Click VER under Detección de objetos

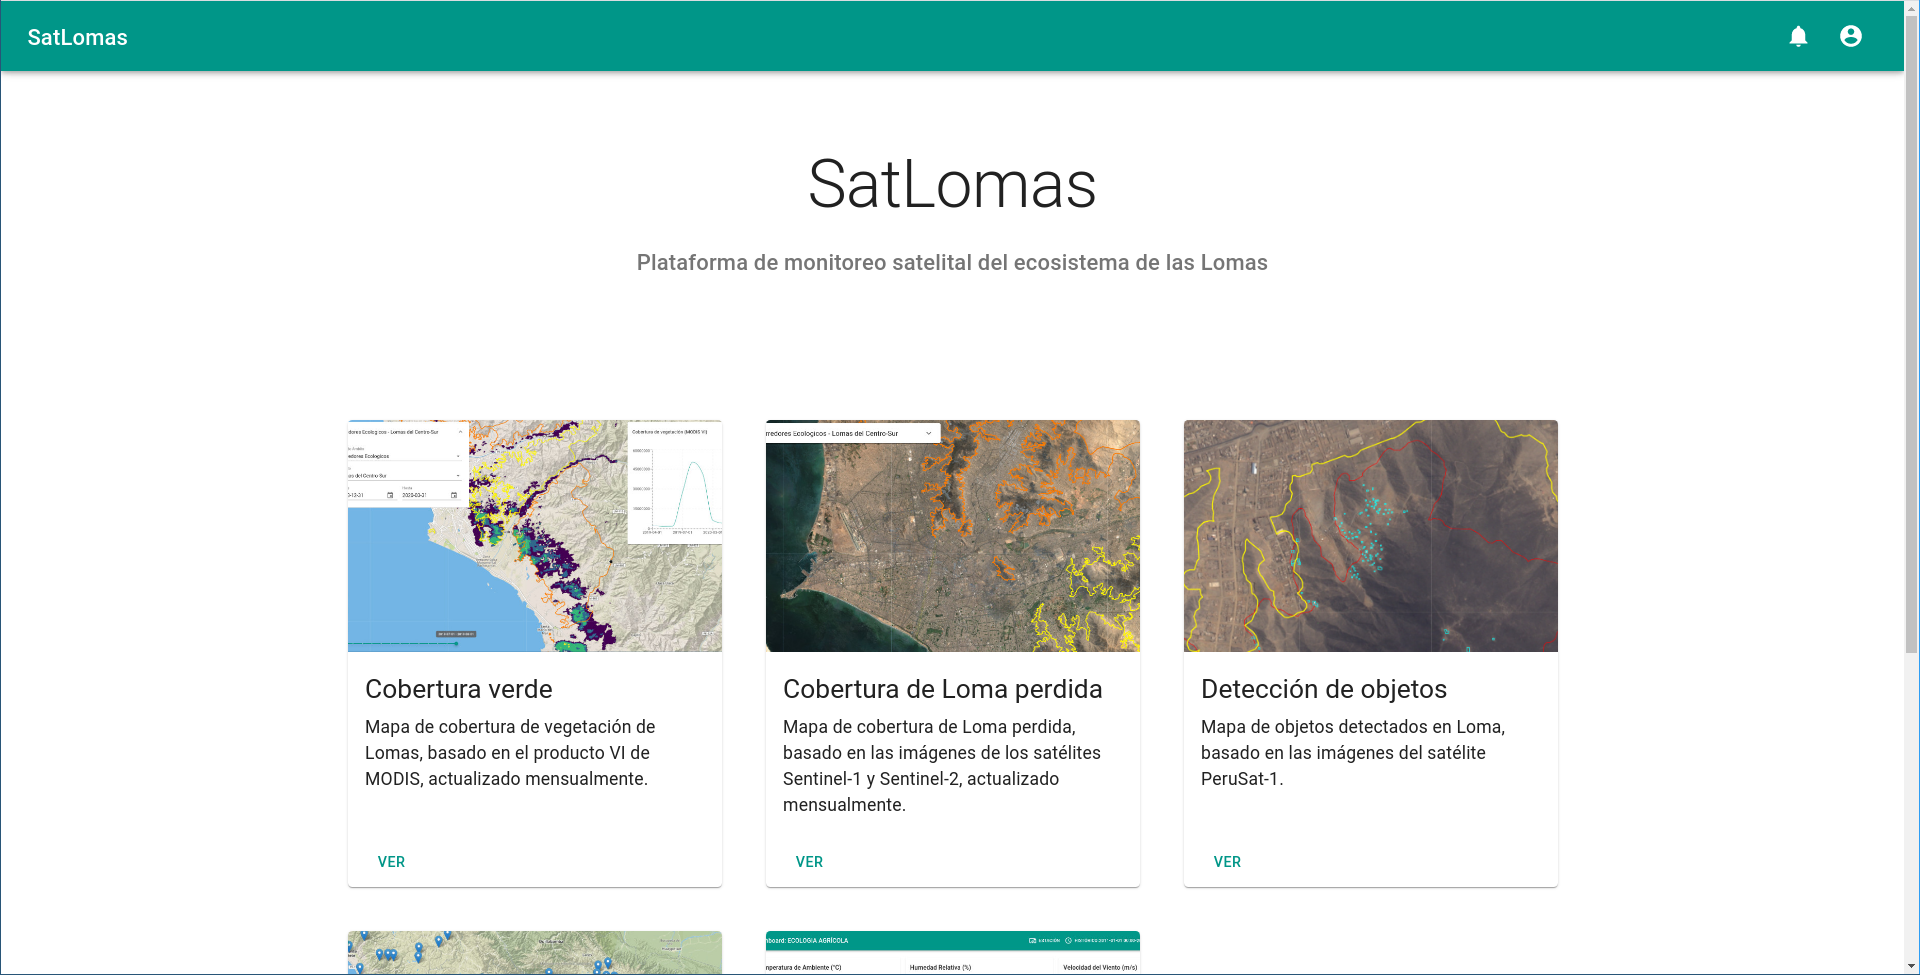tap(1227, 862)
